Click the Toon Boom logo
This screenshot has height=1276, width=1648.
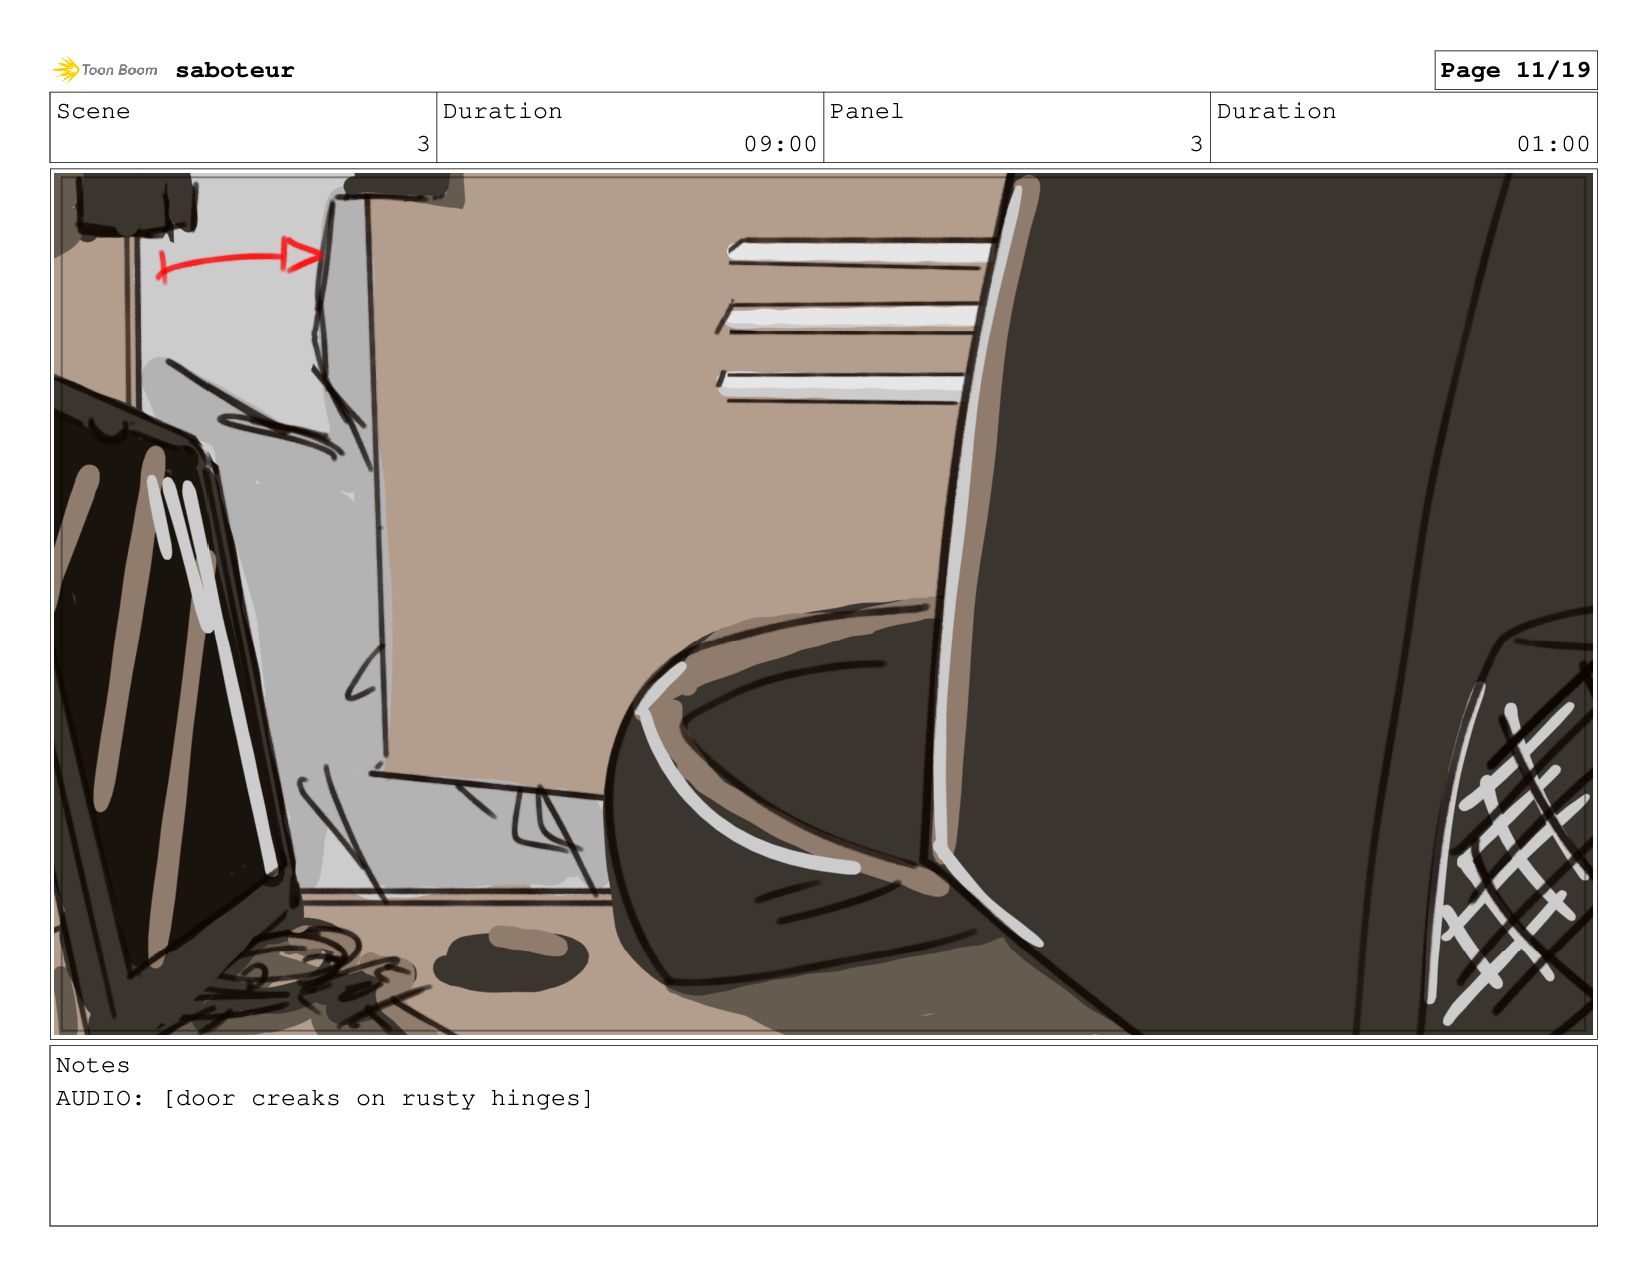pos(105,69)
